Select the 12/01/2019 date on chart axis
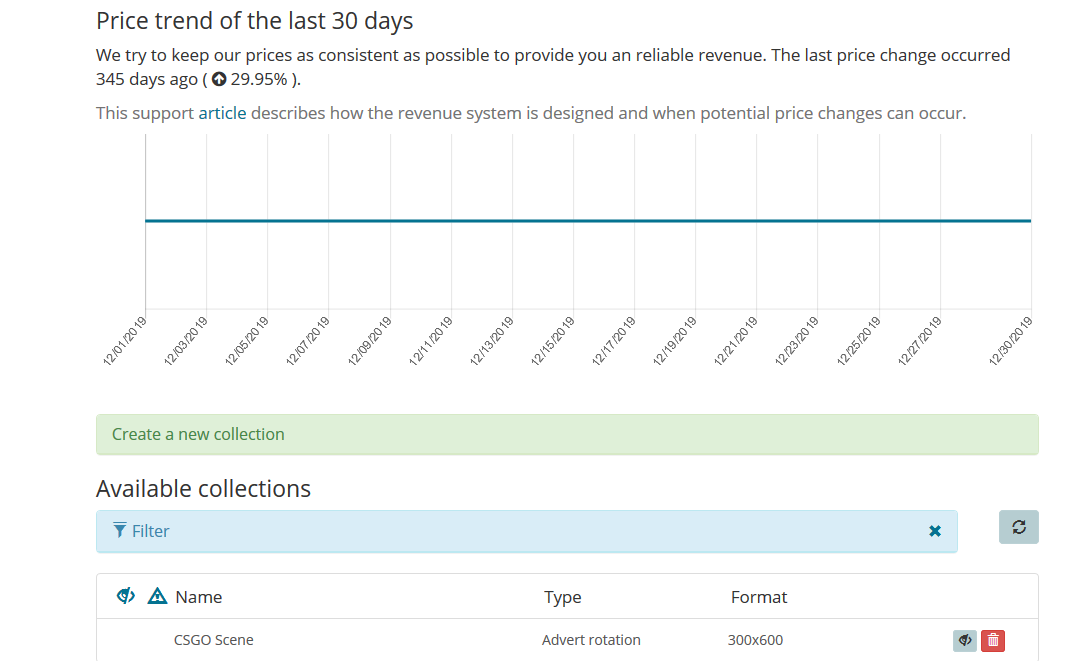 (x=127, y=340)
